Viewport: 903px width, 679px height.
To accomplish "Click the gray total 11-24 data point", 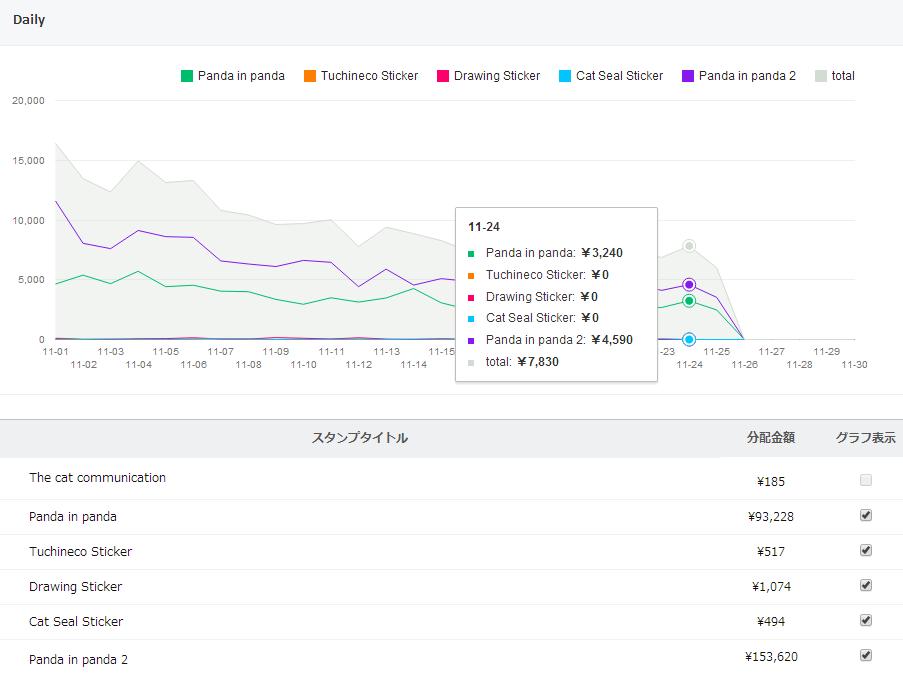I will click(689, 246).
